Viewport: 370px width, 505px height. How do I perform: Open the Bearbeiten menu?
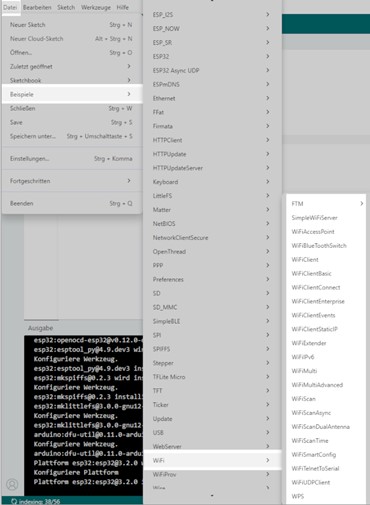point(37,7)
